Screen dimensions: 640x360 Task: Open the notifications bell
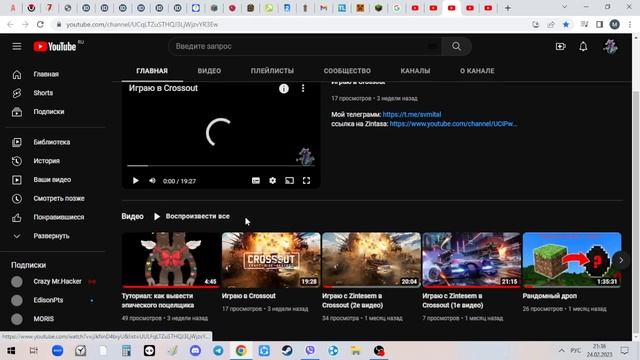(x=583, y=47)
